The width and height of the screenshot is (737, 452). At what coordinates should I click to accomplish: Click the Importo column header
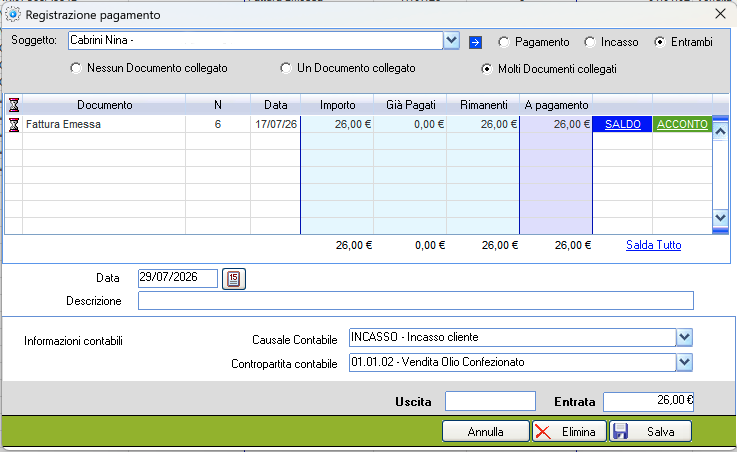(337, 105)
